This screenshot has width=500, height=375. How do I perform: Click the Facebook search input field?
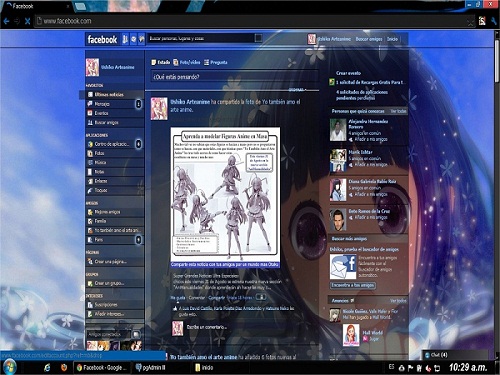(201, 38)
